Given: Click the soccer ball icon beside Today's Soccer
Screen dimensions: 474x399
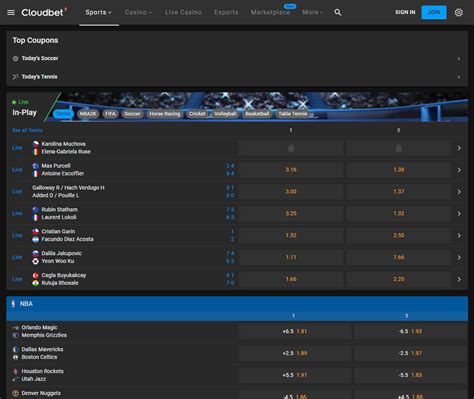Looking at the screenshot, I should pyautogui.click(x=15, y=59).
